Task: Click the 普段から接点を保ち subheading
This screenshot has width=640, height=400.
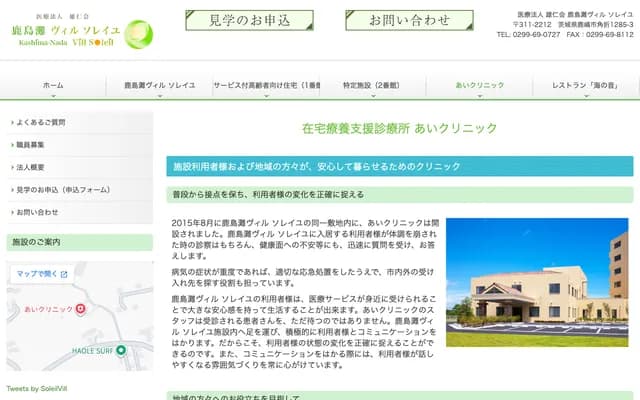Action: [x=400, y=195]
